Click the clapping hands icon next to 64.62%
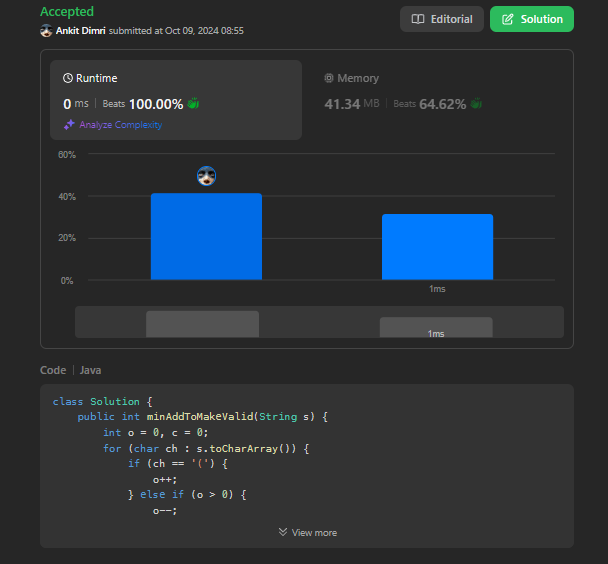Image resolution: width=608 pixels, height=564 pixels. 477,103
